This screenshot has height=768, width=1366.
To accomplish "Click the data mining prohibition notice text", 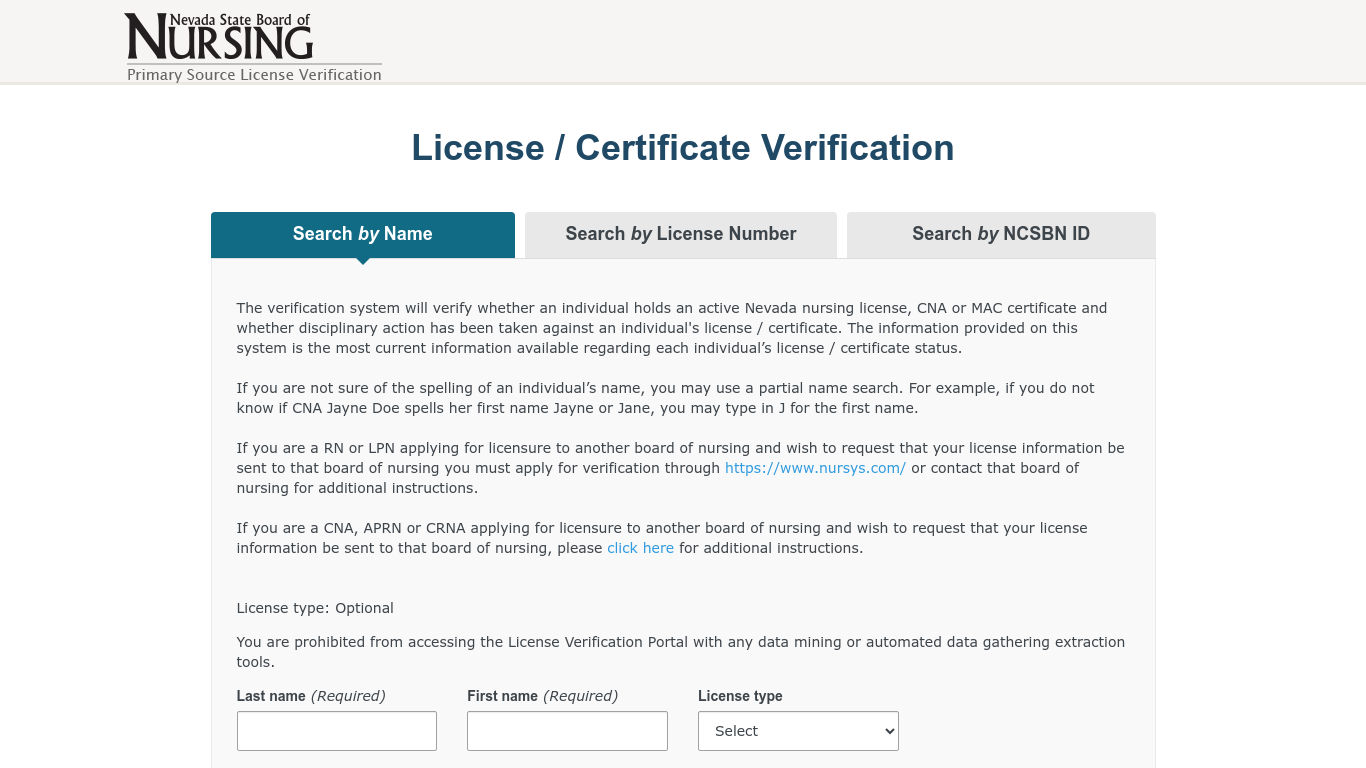I will click(x=681, y=652).
